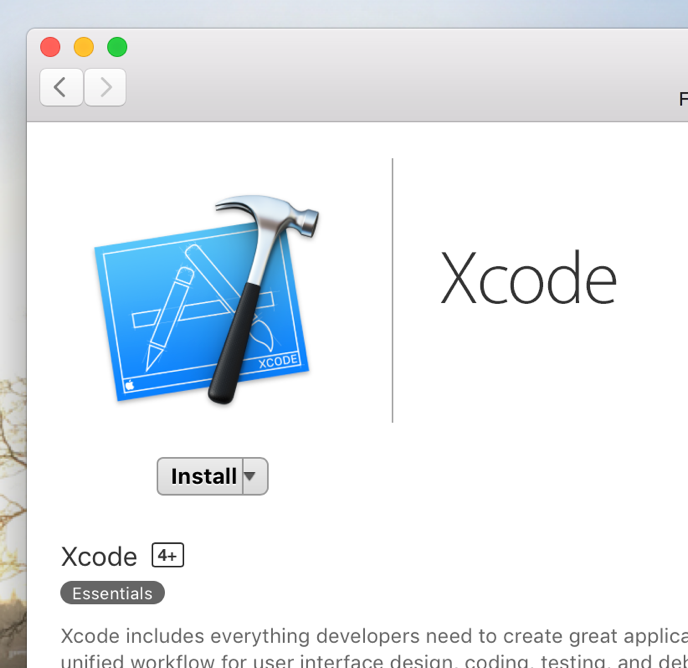This screenshot has width=688, height=668.
Task: Select the Essentials category tag
Action: [x=112, y=593]
